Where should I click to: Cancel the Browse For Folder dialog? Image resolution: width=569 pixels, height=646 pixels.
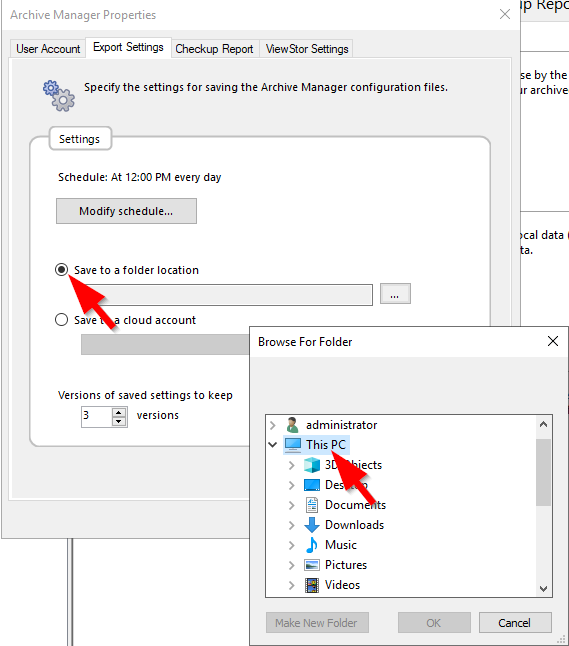click(515, 623)
